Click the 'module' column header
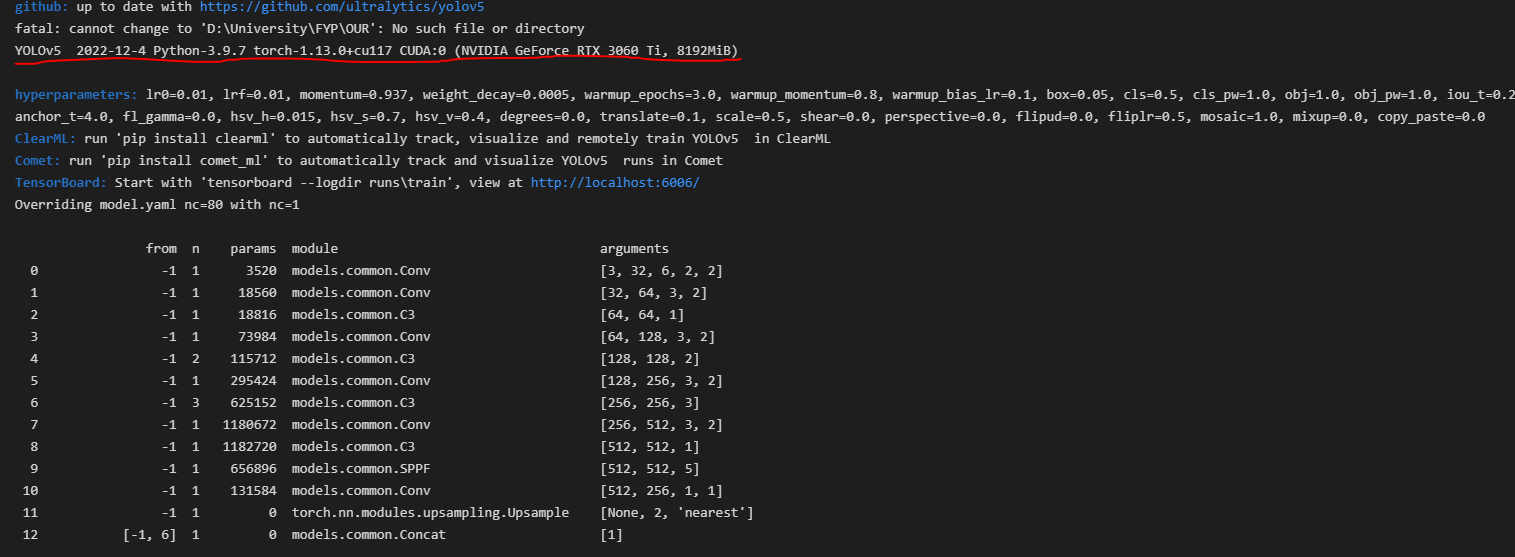 [x=314, y=248]
